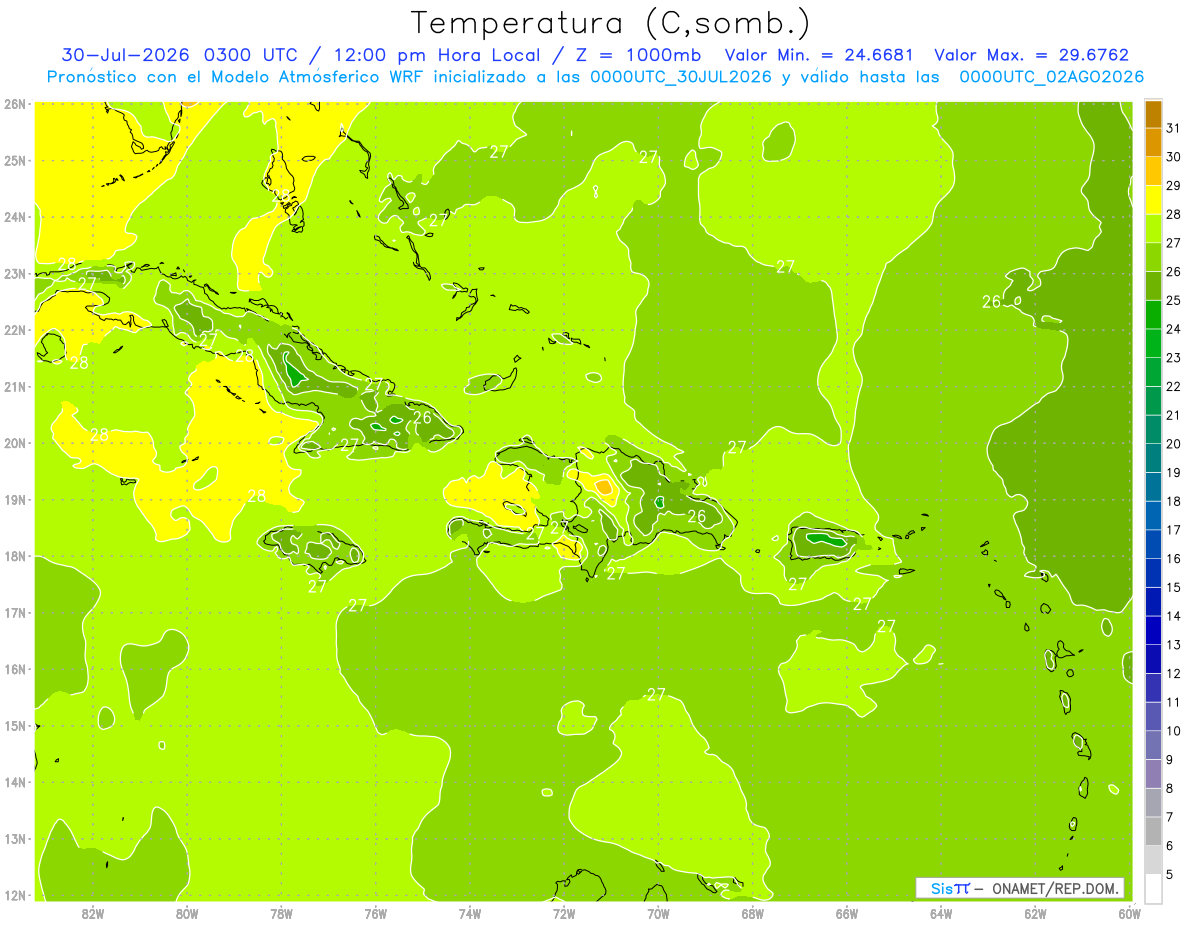Click the 25N latitude axis label

[x=15, y=160]
